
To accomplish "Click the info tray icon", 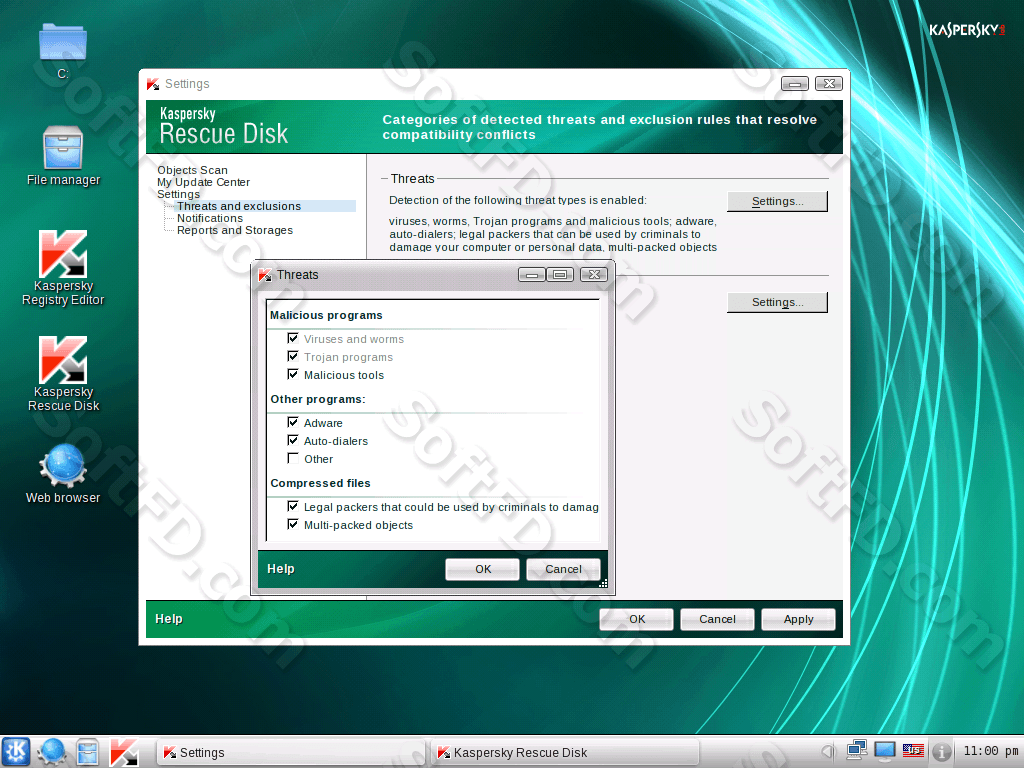I will pyautogui.click(x=941, y=751).
